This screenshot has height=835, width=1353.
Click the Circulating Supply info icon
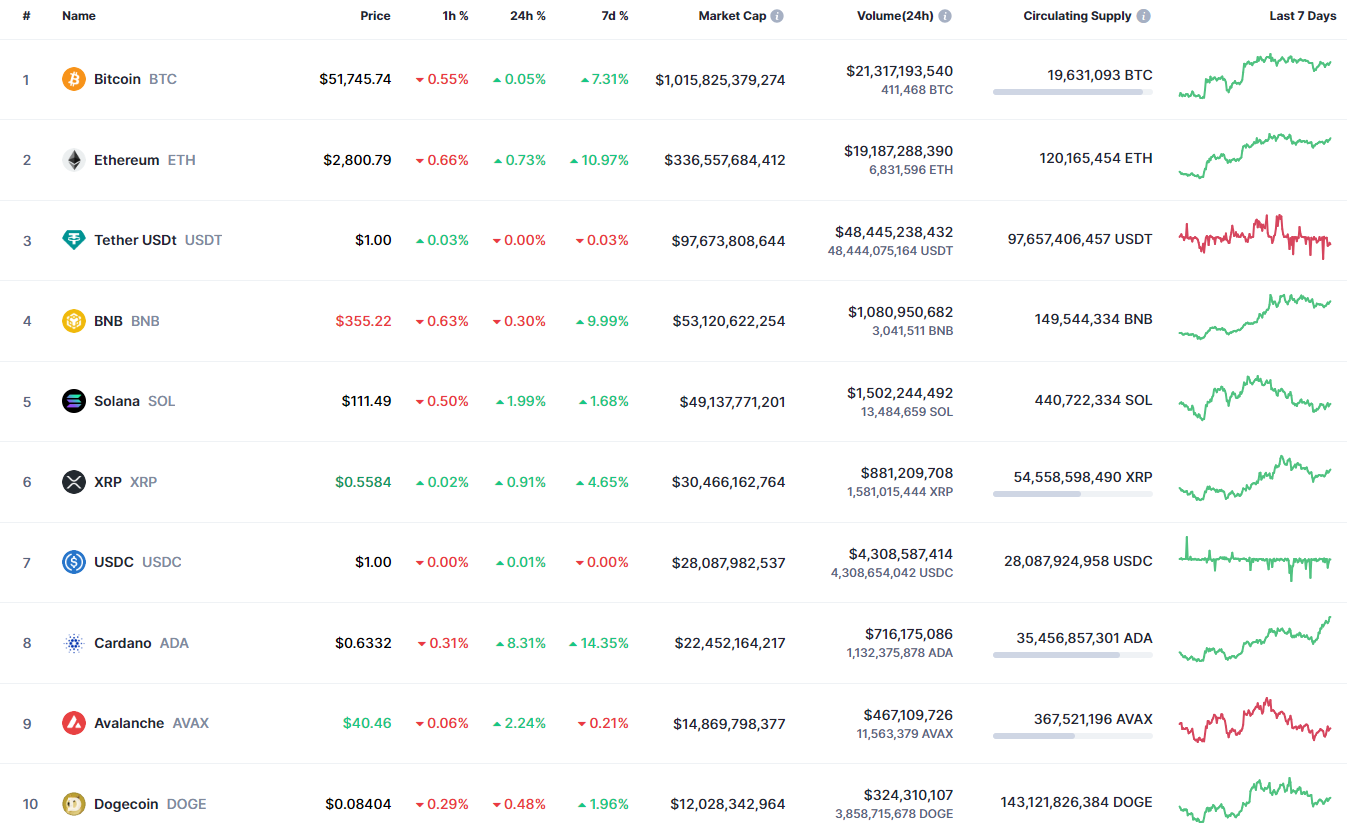pyautogui.click(x=1143, y=16)
